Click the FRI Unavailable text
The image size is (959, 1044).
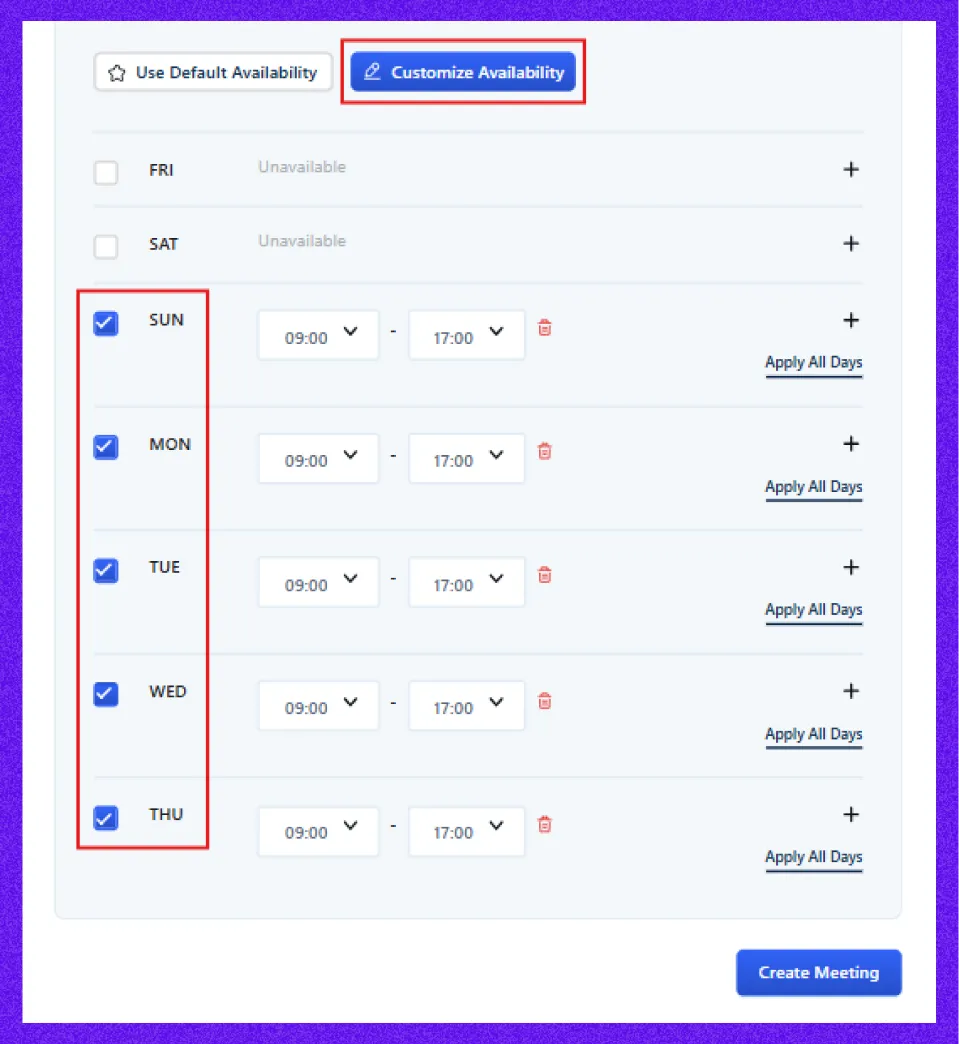point(302,167)
